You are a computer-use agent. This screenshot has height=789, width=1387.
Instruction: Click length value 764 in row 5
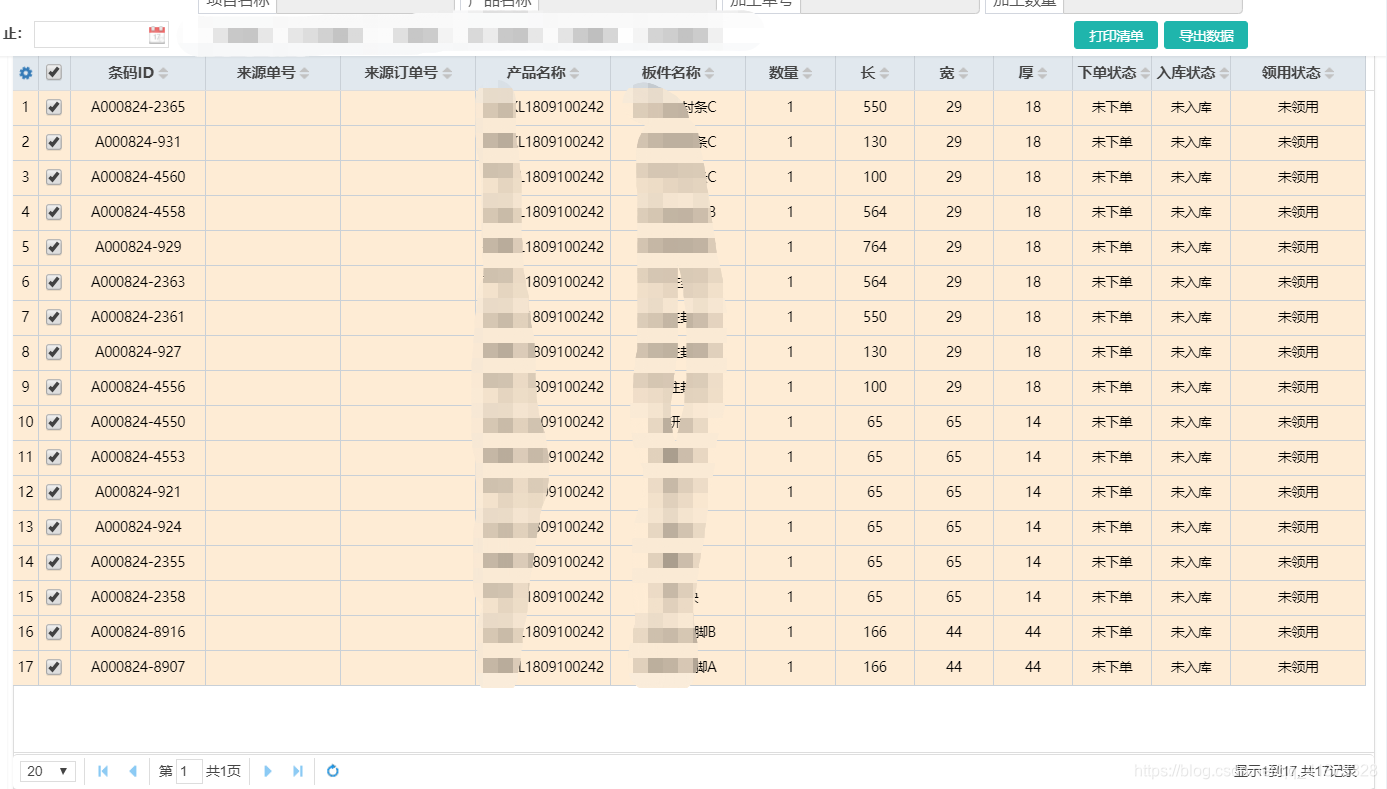pyautogui.click(x=875, y=247)
